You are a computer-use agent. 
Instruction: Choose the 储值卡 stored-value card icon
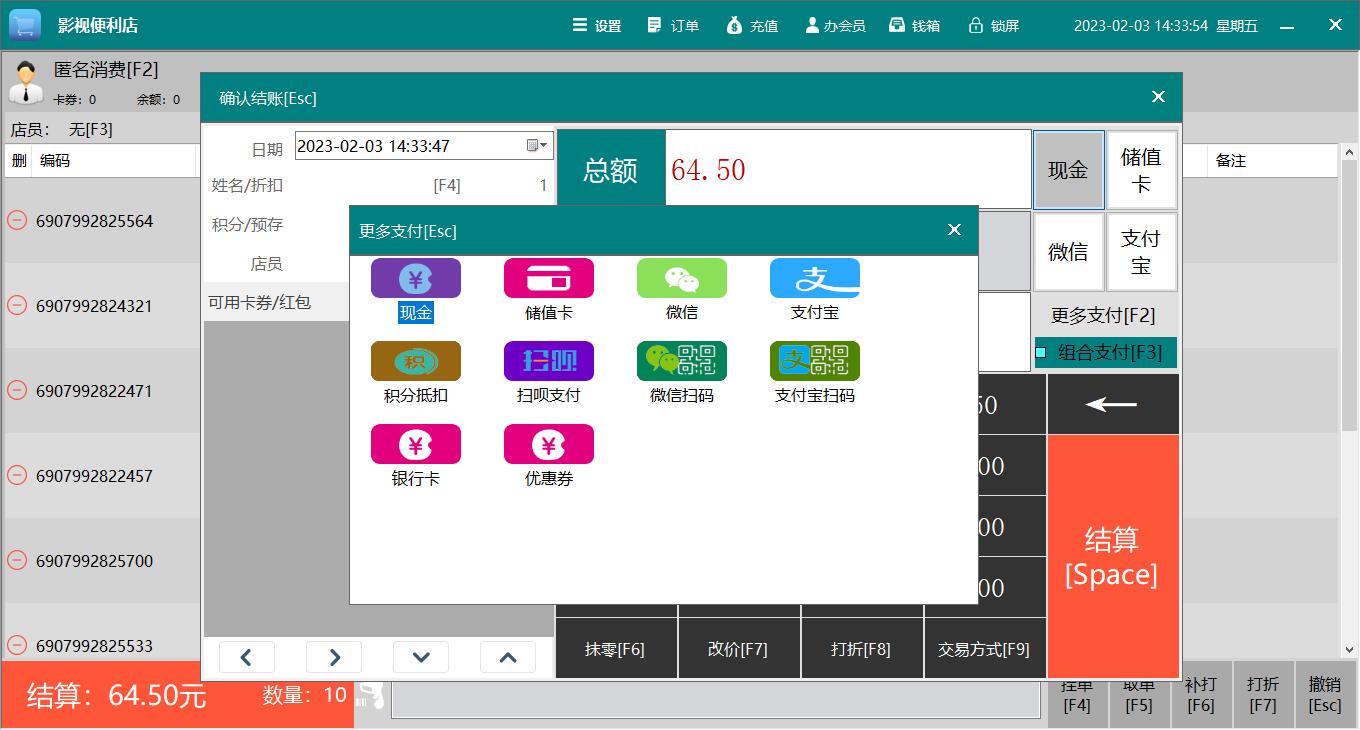tap(548, 279)
